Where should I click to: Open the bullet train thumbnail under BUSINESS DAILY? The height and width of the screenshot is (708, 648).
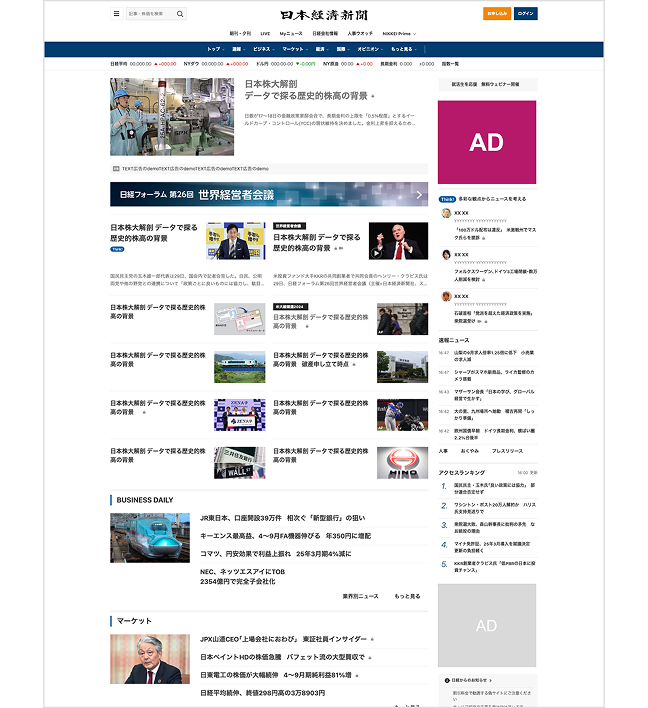(150, 538)
